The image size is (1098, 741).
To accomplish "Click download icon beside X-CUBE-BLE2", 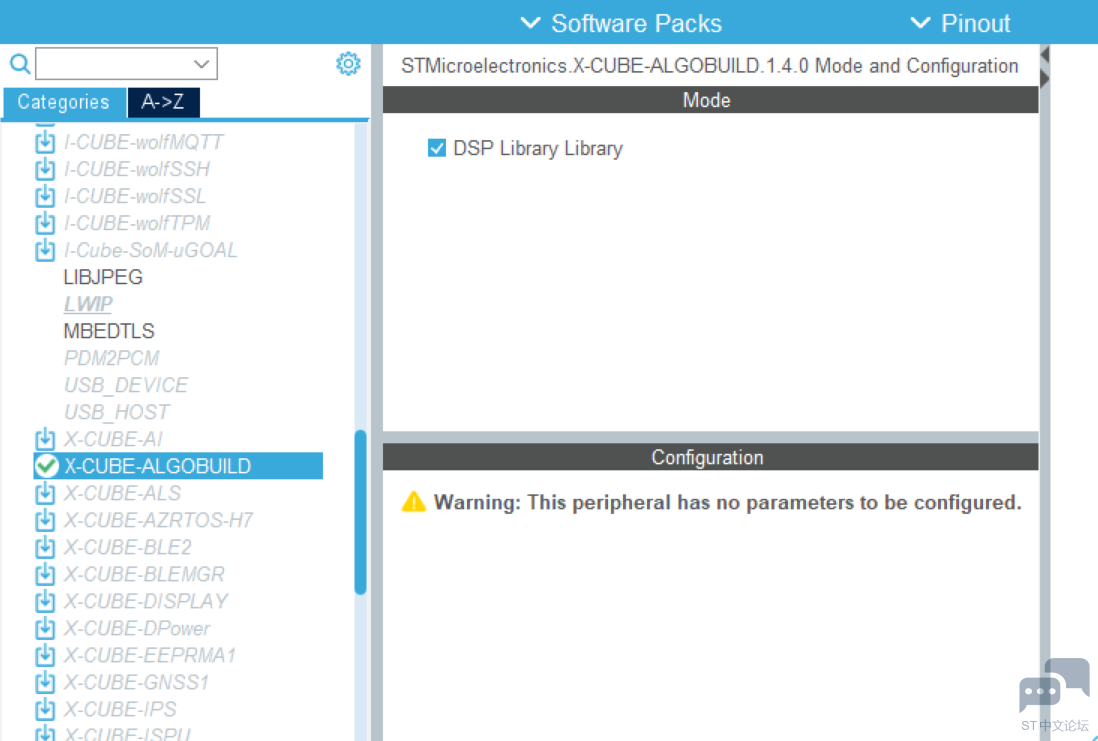I will (45, 547).
